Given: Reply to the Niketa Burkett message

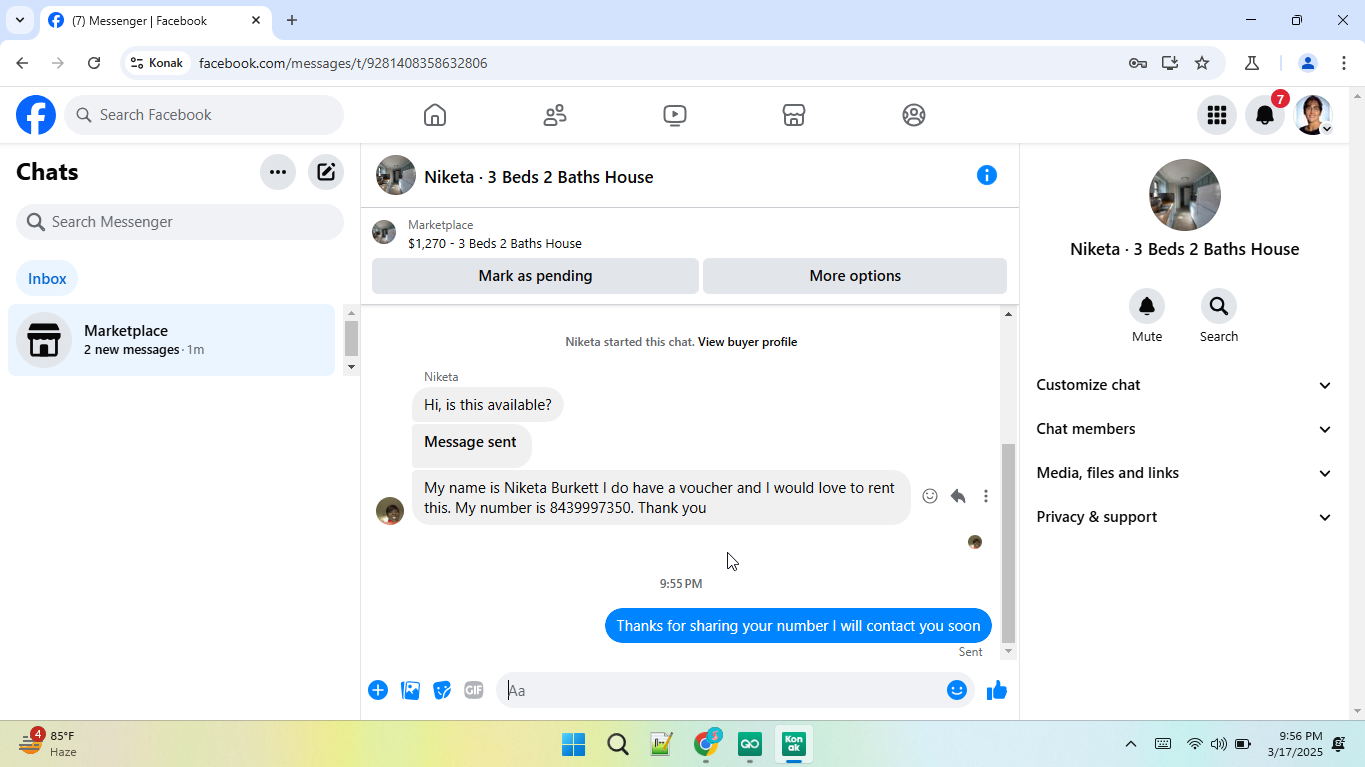Looking at the screenshot, I should 958,496.
